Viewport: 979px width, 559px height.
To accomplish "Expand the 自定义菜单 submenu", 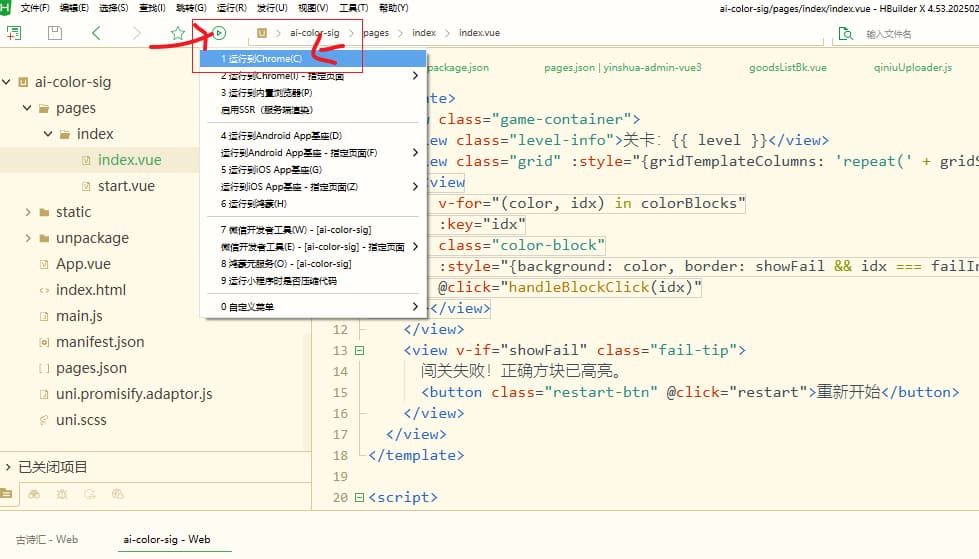I will pos(415,307).
